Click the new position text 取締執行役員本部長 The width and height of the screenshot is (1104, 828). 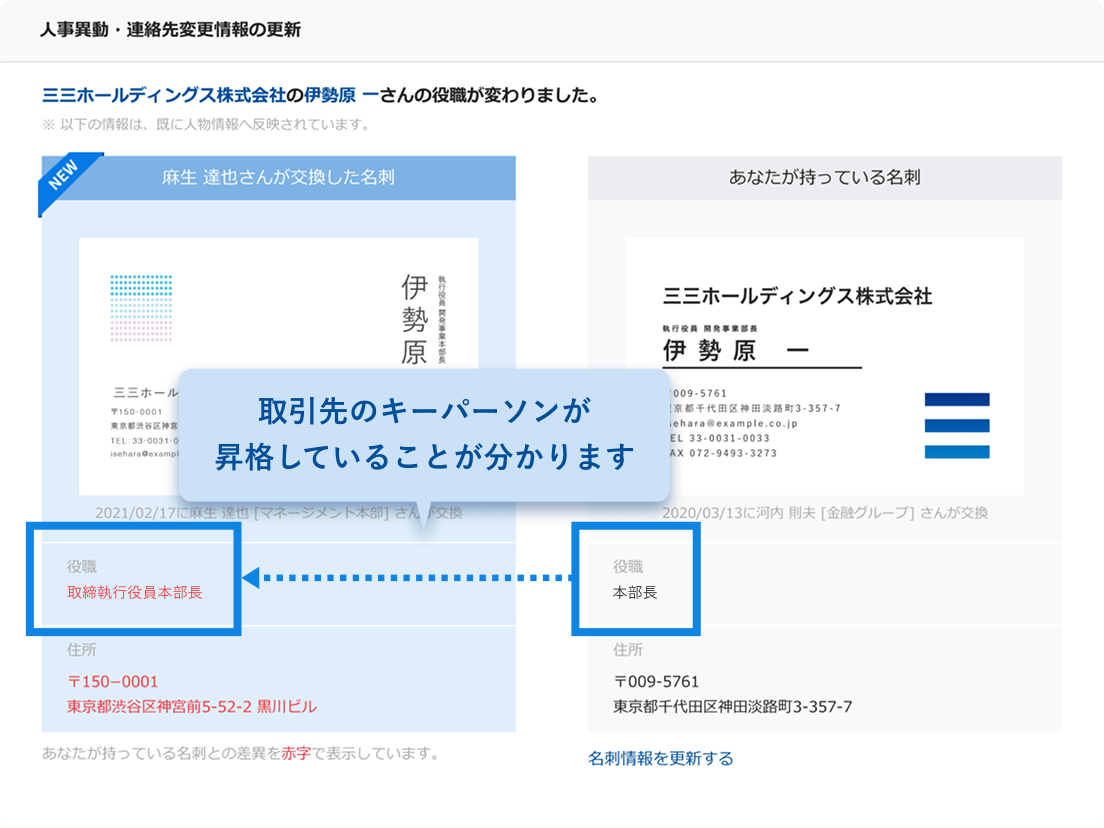pos(134,592)
